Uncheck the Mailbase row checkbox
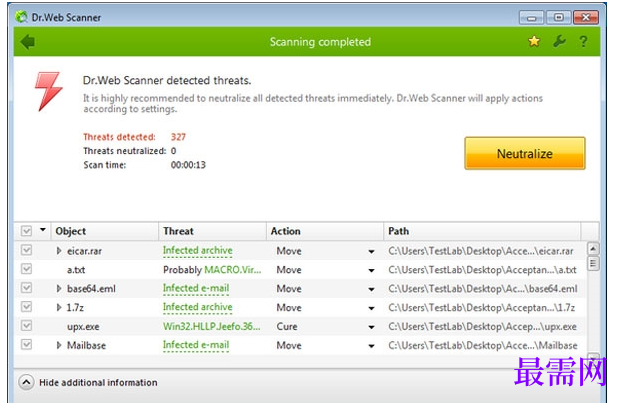The width and height of the screenshot is (626, 403). tap(26, 344)
